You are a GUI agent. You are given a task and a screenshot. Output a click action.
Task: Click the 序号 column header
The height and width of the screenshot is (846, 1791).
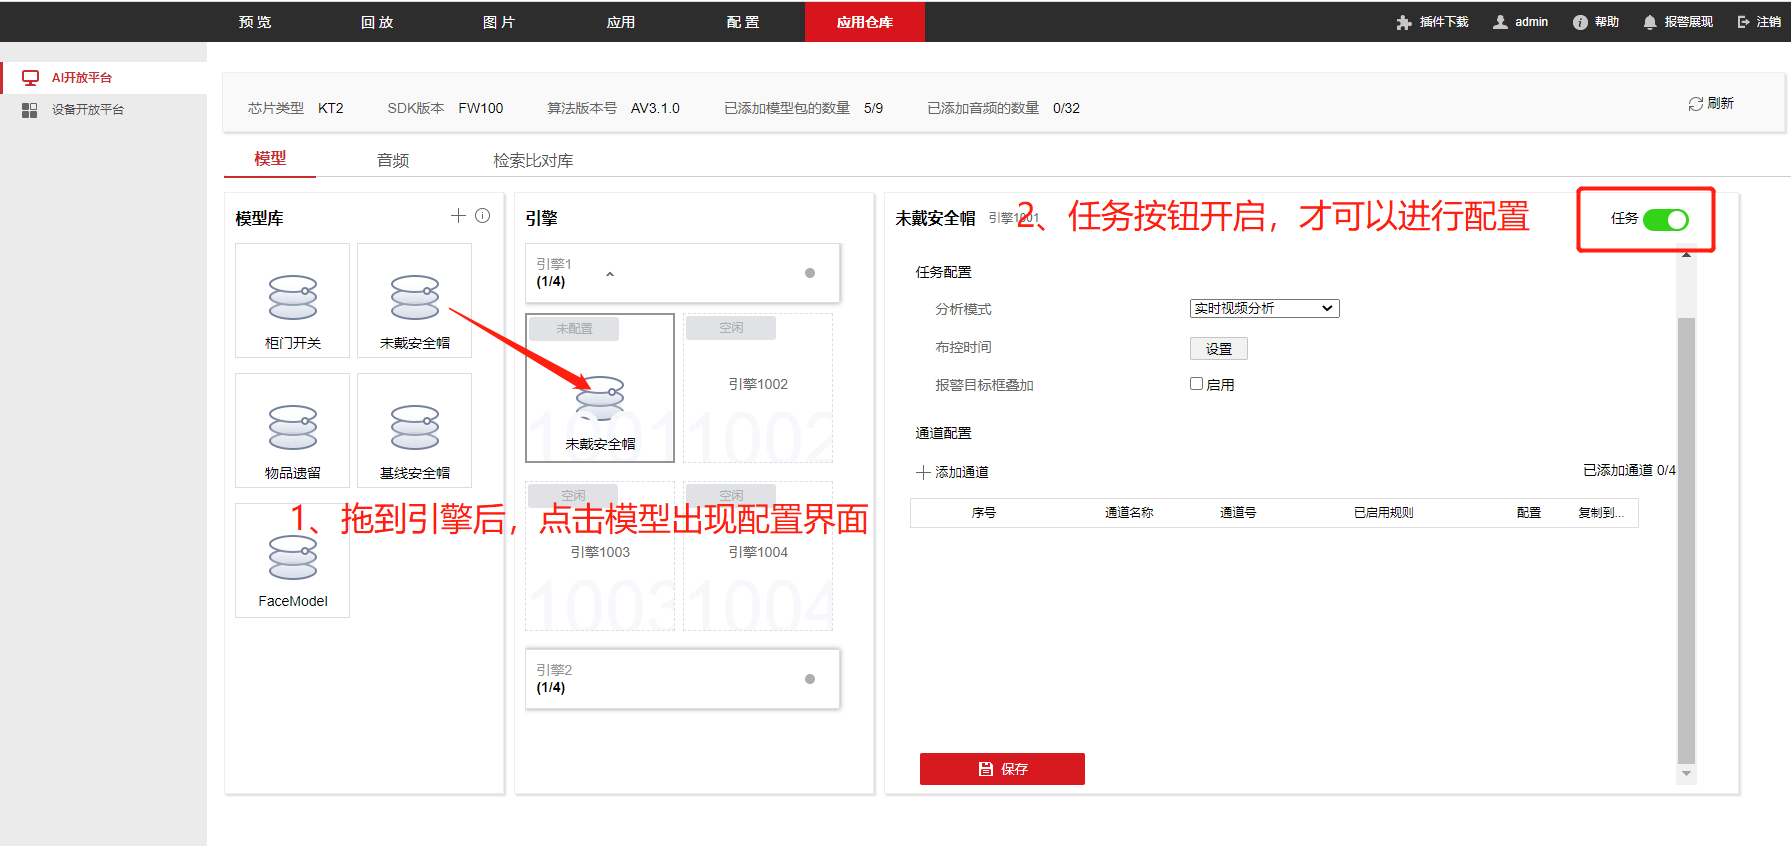[x=984, y=513]
